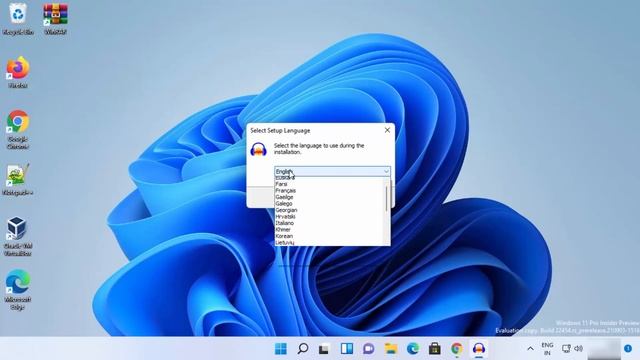Image resolution: width=640 pixels, height=360 pixels.
Task: Open the Widgets panel from taskbar
Action: (x=347, y=349)
